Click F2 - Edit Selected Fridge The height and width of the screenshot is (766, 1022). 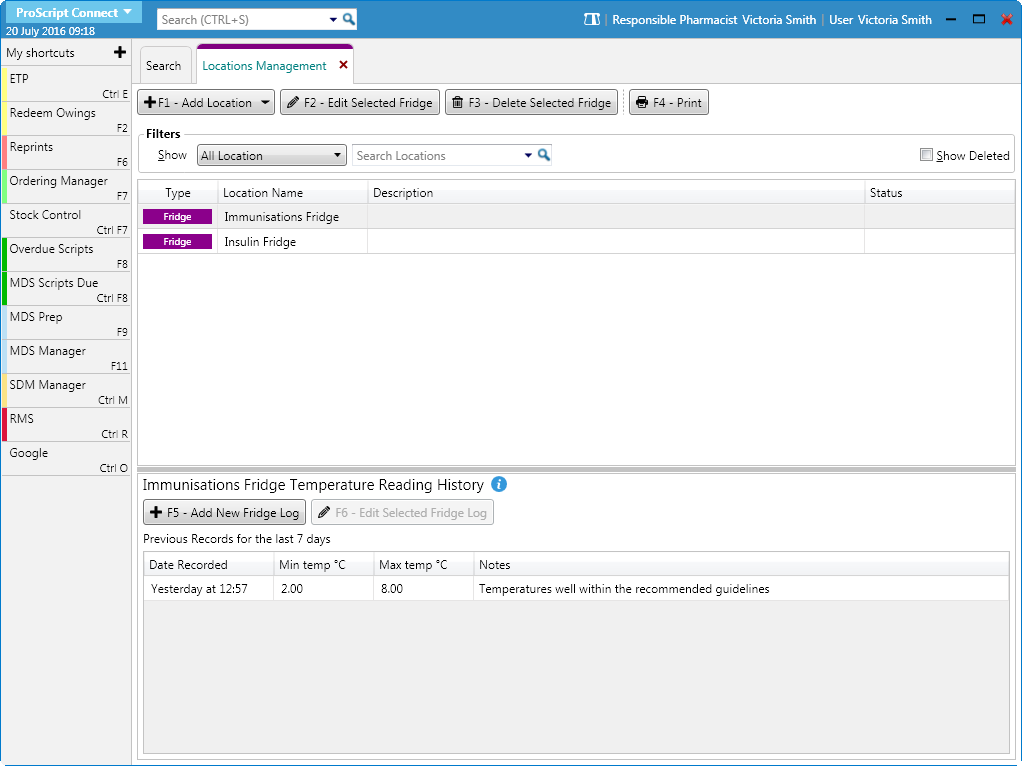360,102
